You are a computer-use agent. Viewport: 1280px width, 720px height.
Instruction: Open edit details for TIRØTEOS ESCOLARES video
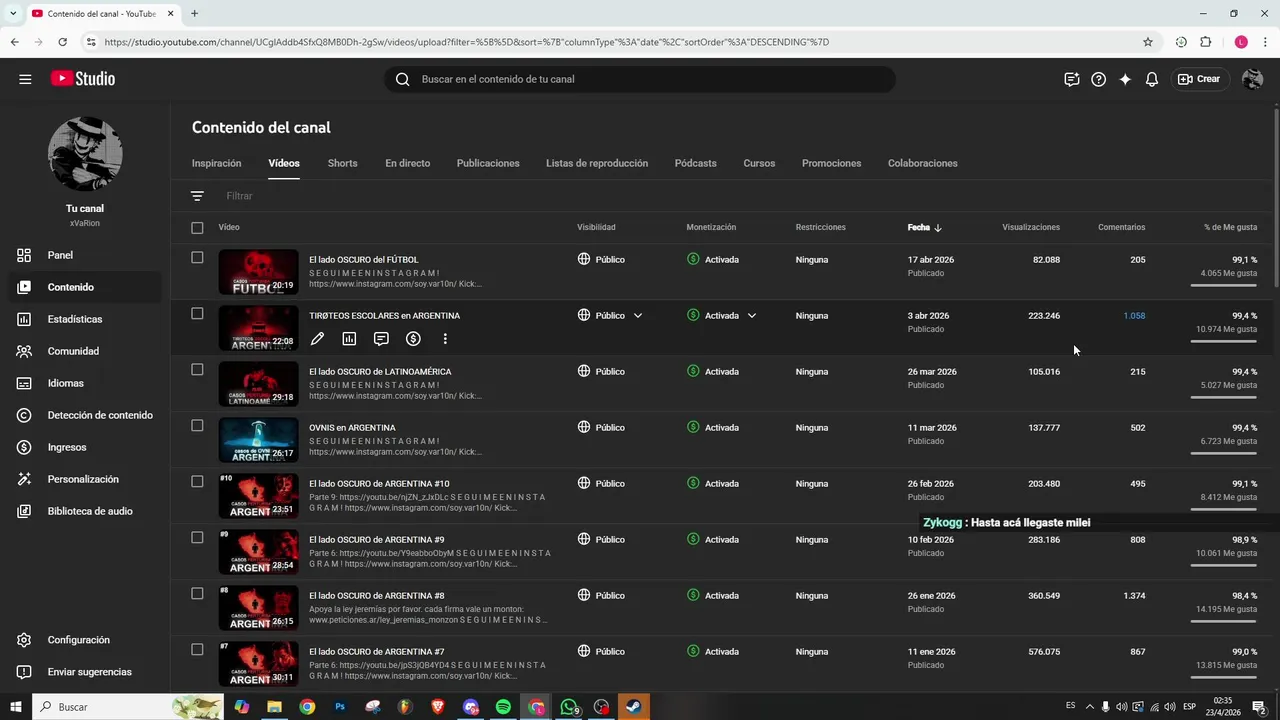[x=317, y=339]
